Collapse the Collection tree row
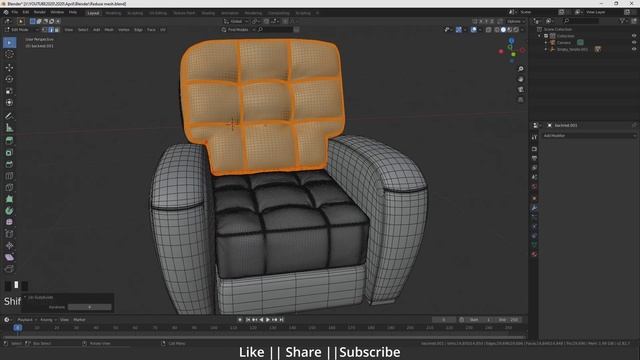The width and height of the screenshot is (640, 360). pos(540,36)
